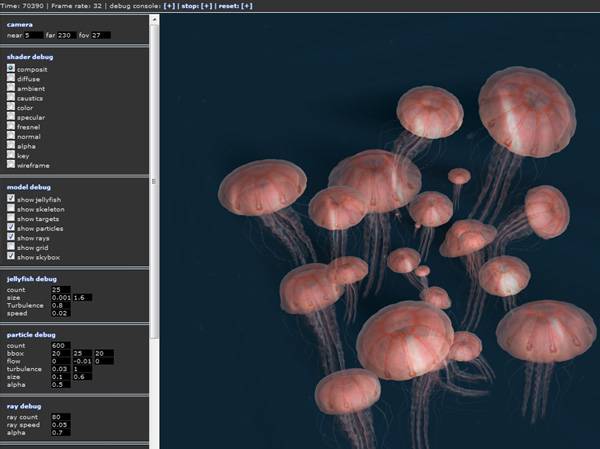Image resolution: width=600 pixels, height=449 pixels.
Task: Click the camera near input field
Action: click(33, 35)
